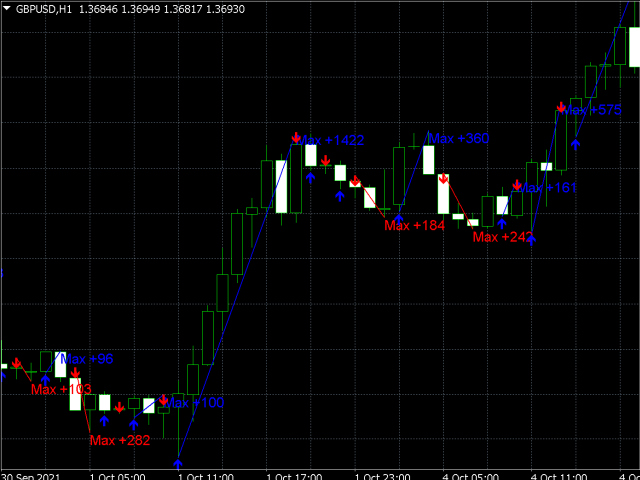Viewport: 640px width, 480px height.
Task: Select the blue Max +575 label
Action: click(x=592, y=110)
